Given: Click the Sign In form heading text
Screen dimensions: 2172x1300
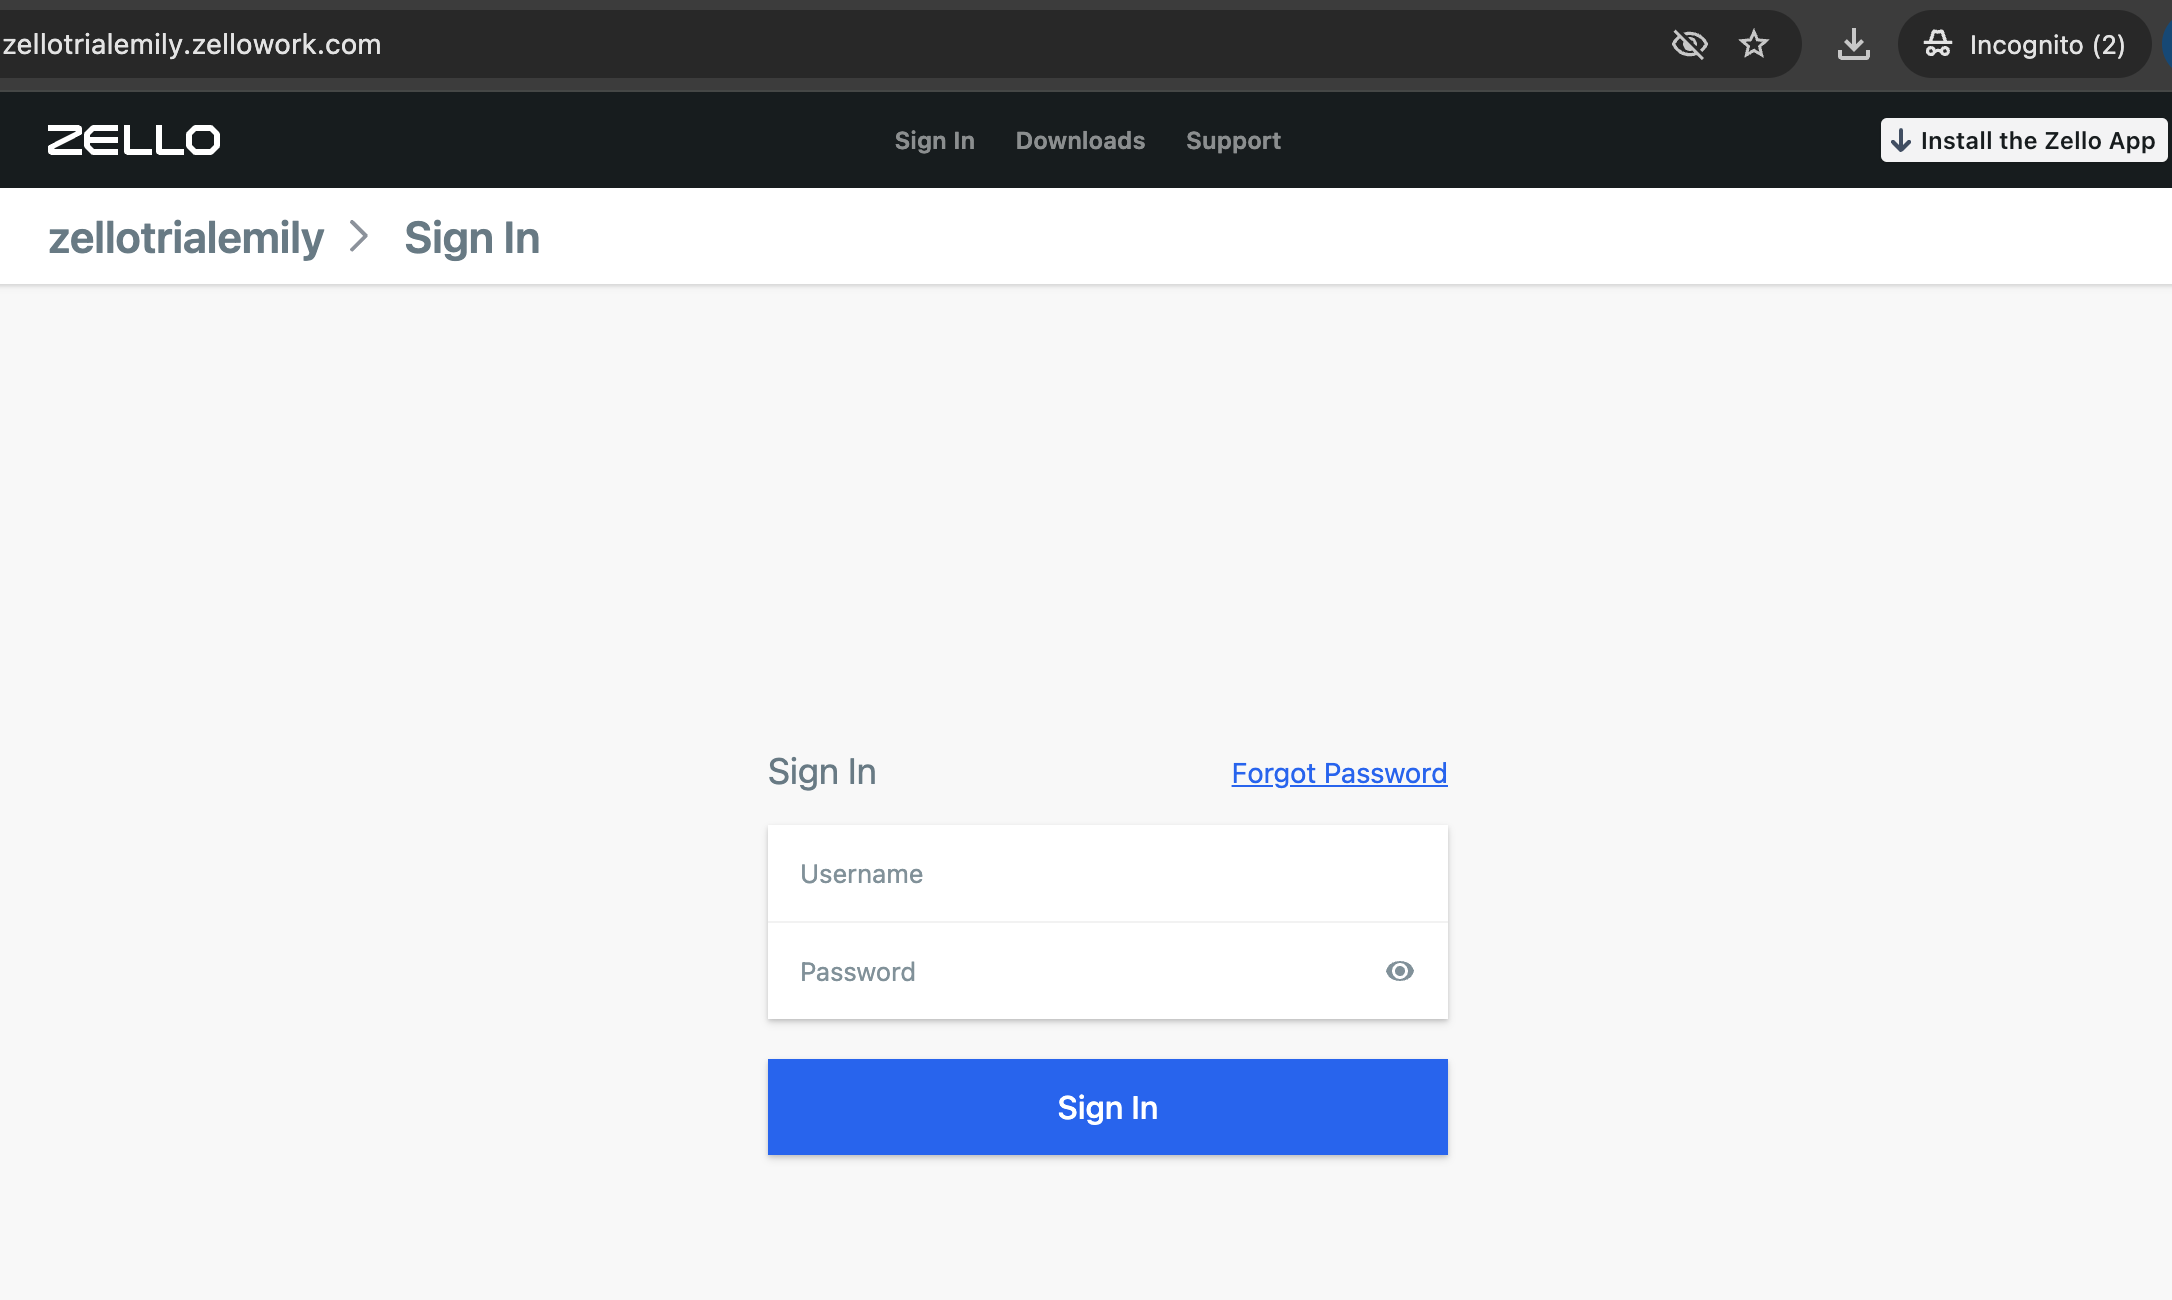Looking at the screenshot, I should [x=822, y=772].
